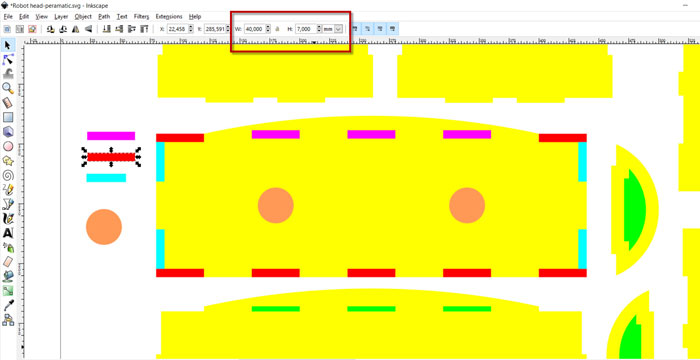
Task: Open the Filters menu
Action: [142, 17]
